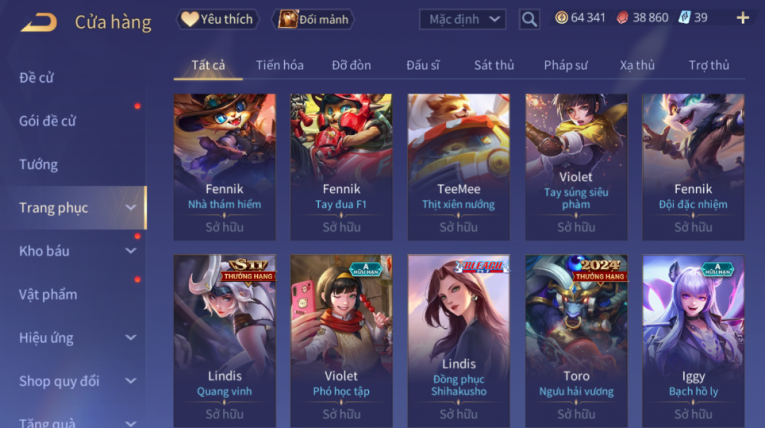This screenshot has height=428, width=765.
Task: Click the blue voucher ticket icon
Action: point(684,18)
